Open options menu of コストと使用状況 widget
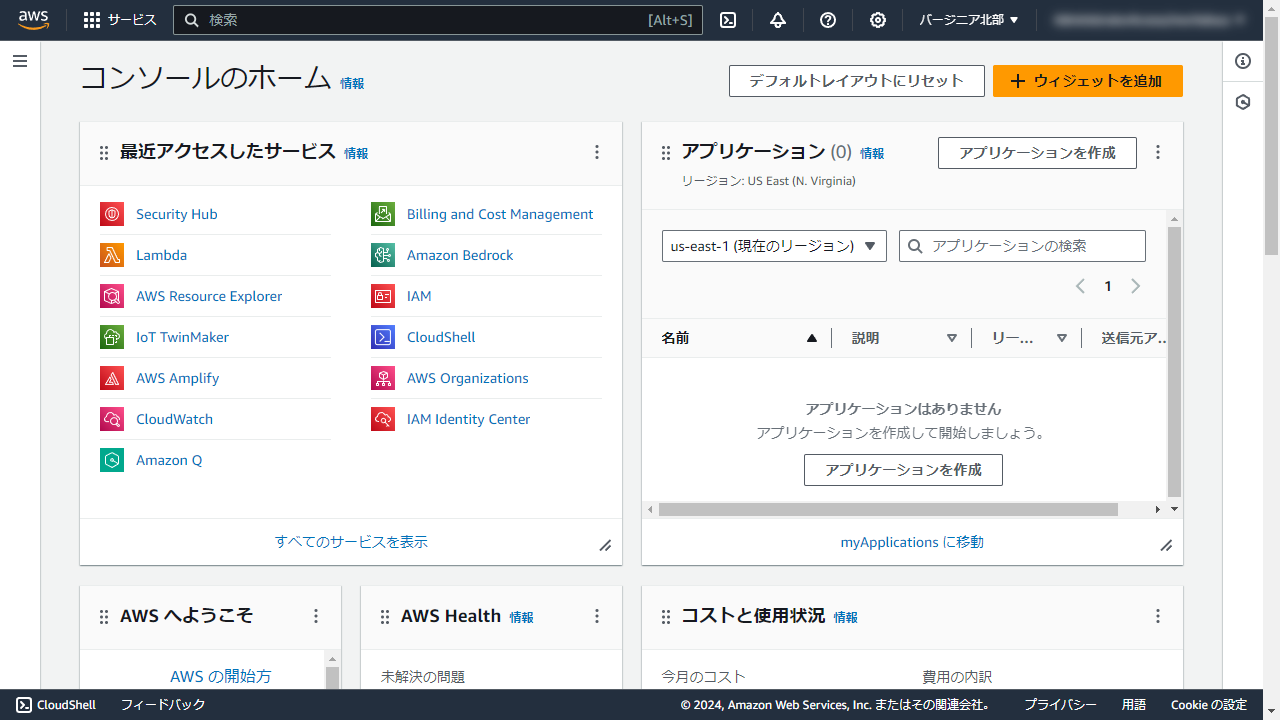The width and height of the screenshot is (1280, 720). coord(1158,616)
